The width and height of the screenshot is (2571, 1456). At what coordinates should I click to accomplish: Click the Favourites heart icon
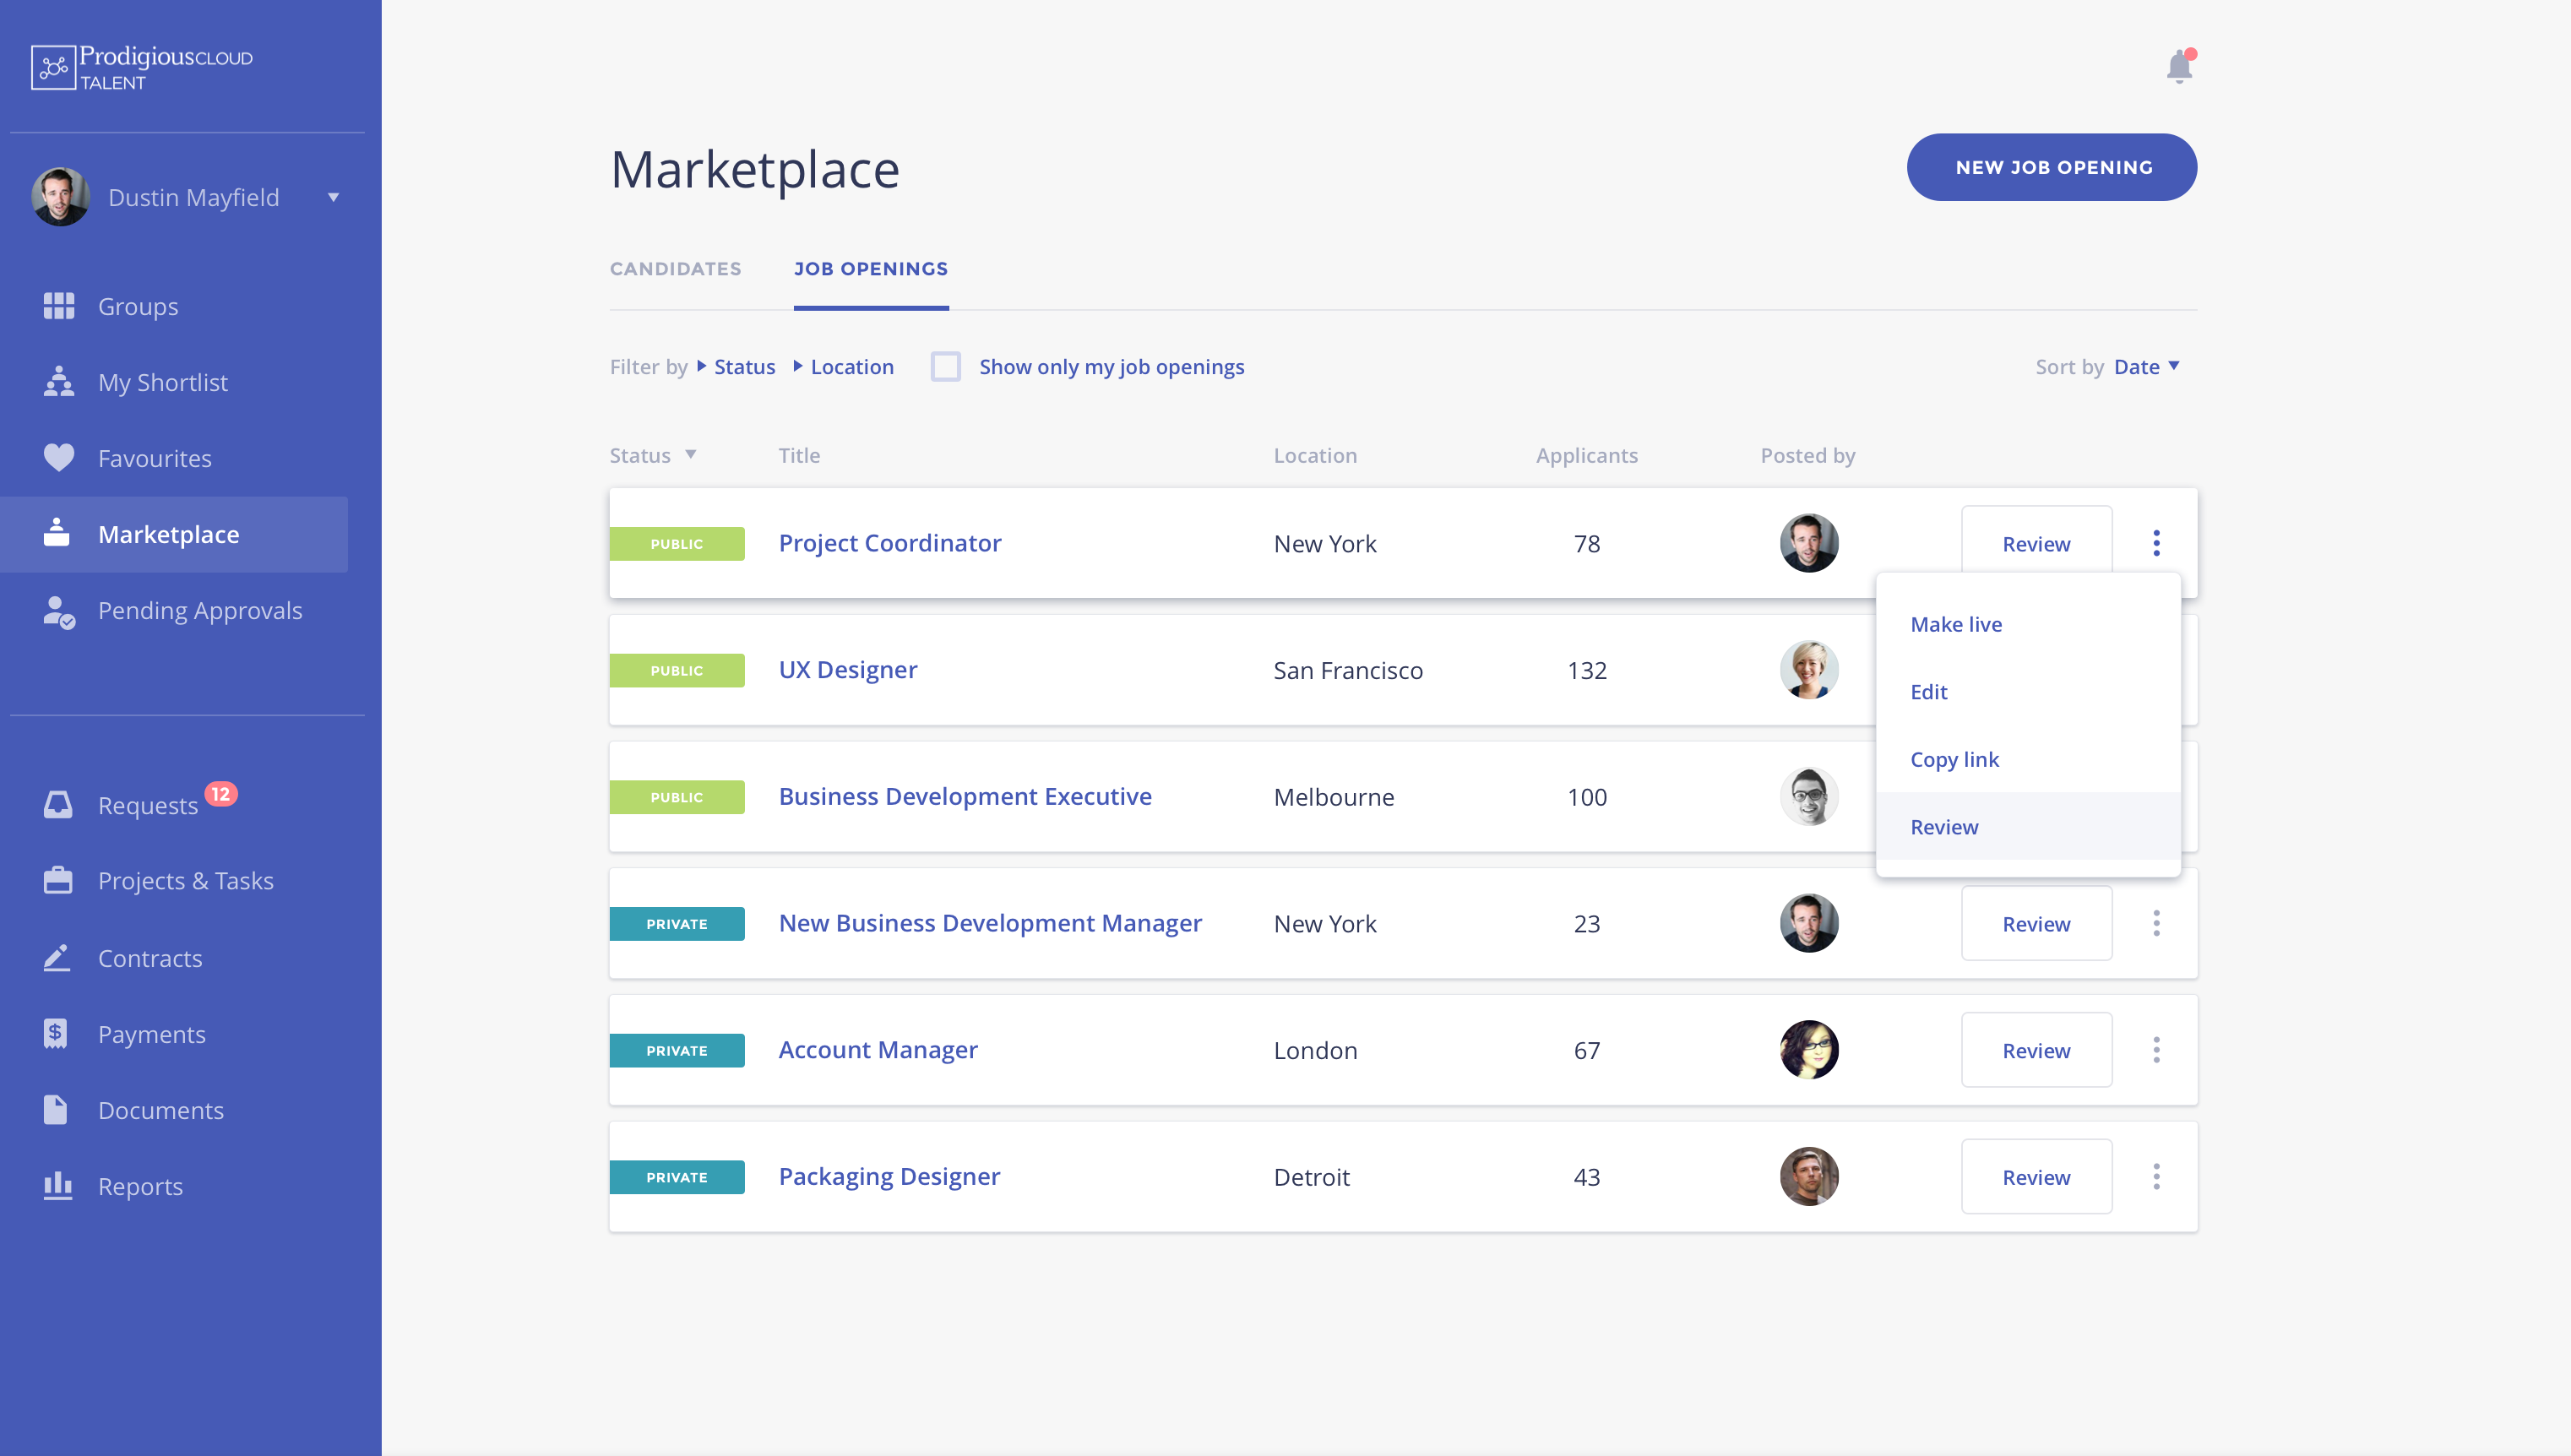click(59, 457)
